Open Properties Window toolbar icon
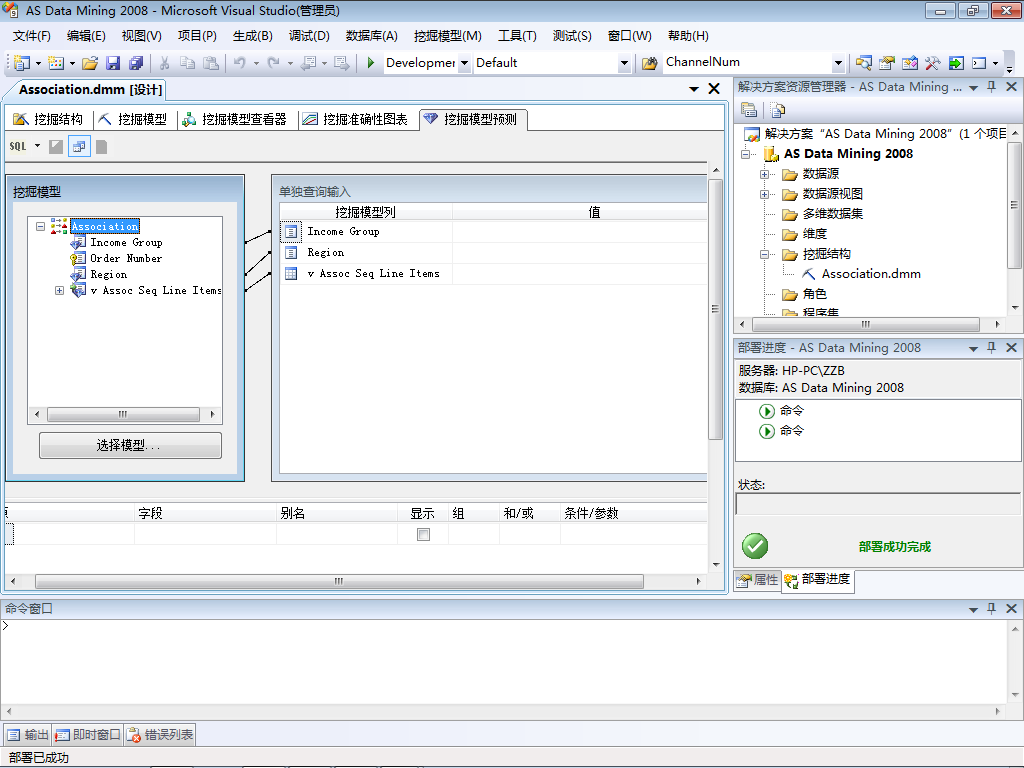Viewport: 1024px width, 768px height. tap(887, 63)
